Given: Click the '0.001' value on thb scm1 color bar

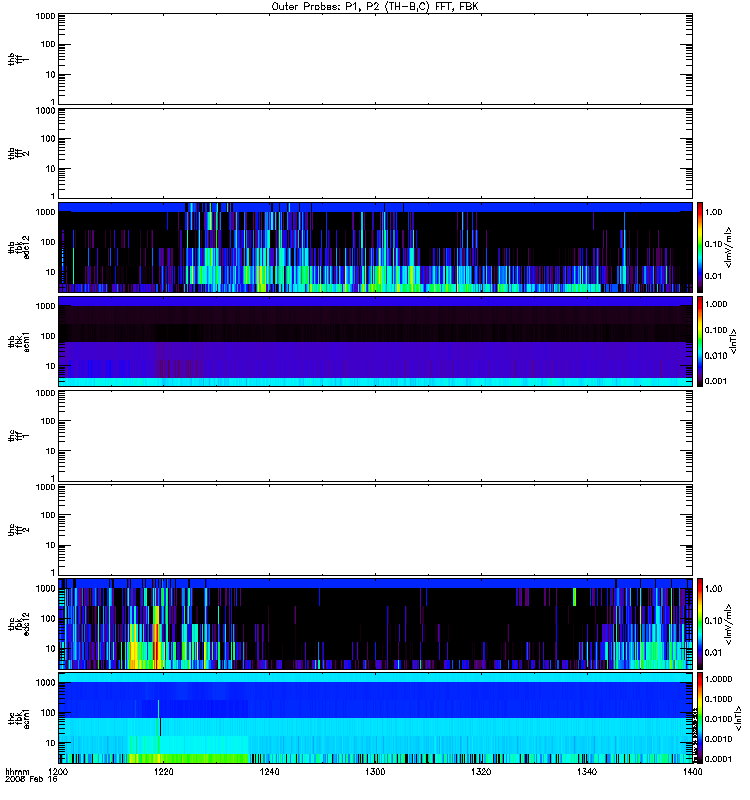Looking at the screenshot, I should pyautogui.click(x=716, y=381).
